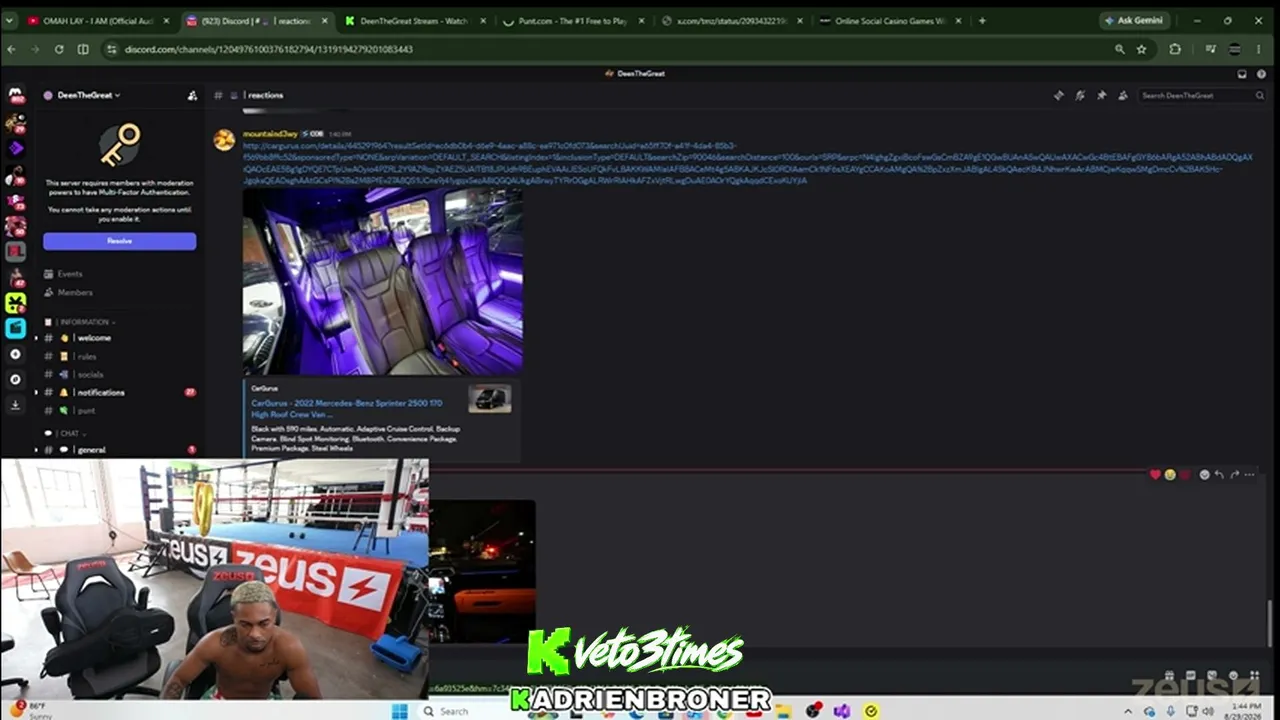Toggle the member list icon
The width and height of the screenshot is (1280, 720).
pos(1123,96)
